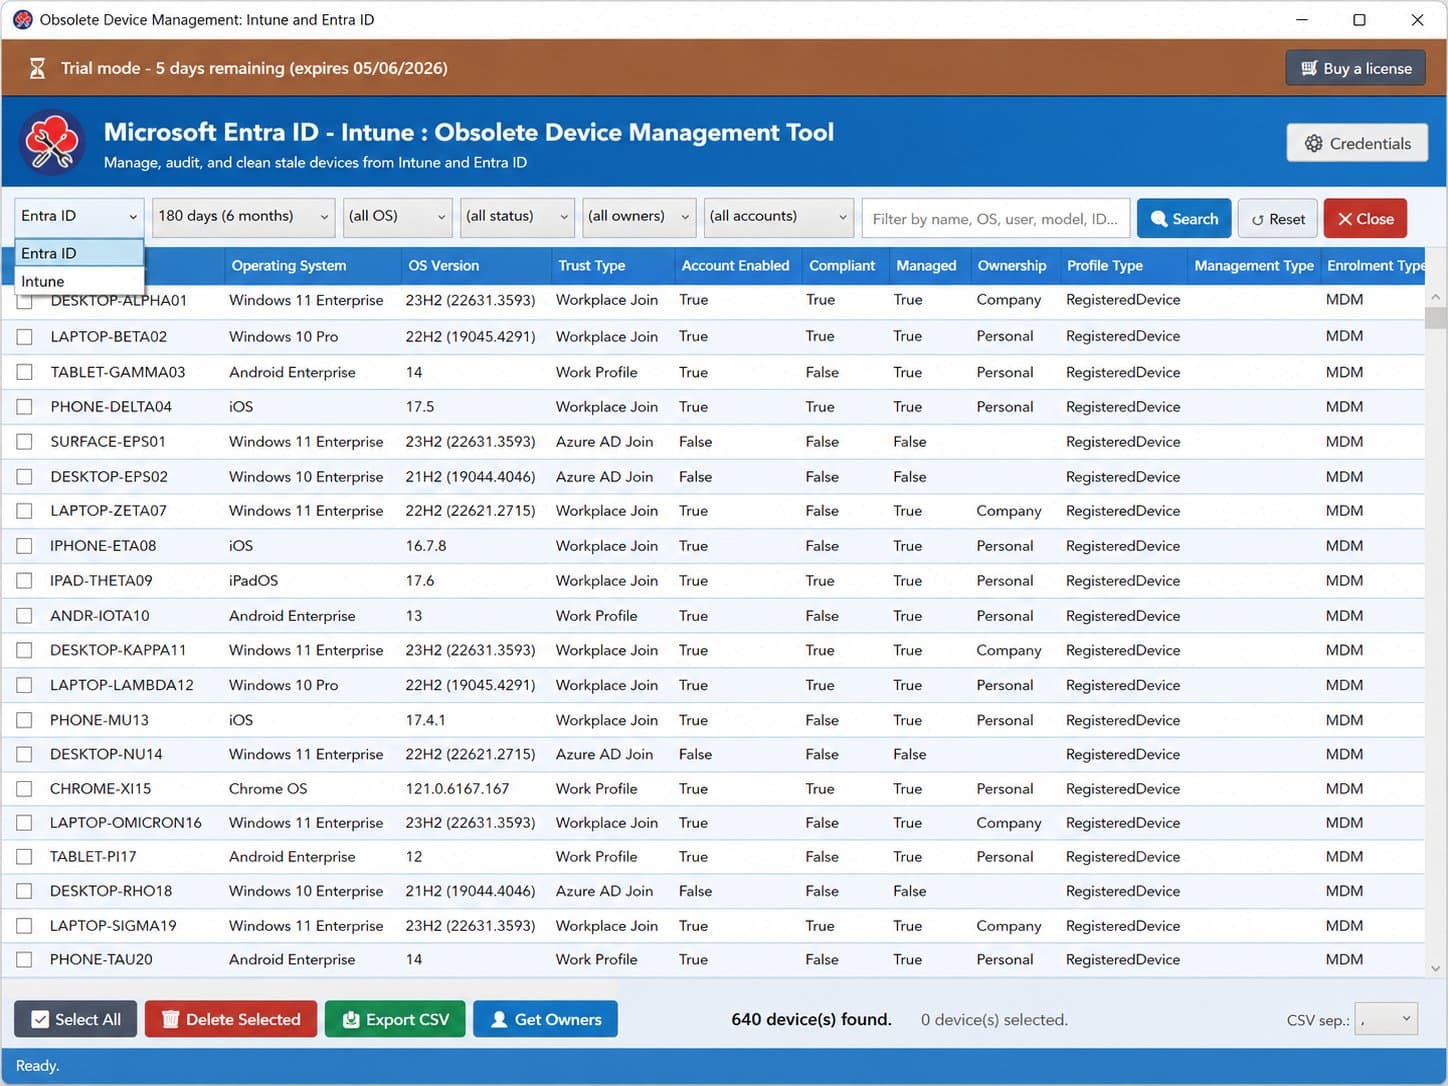Click iPadOS cell in IPAD-THETA09 row
Screen dimensions: 1448x1086
point(253,581)
